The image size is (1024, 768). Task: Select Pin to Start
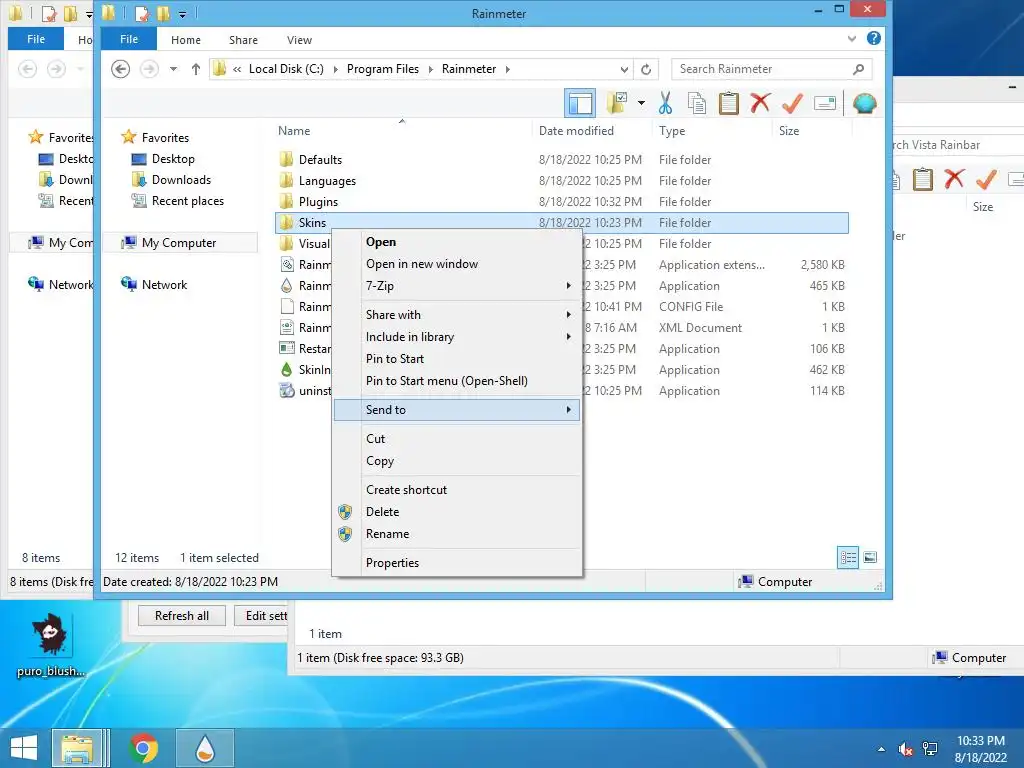tap(456, 359)
